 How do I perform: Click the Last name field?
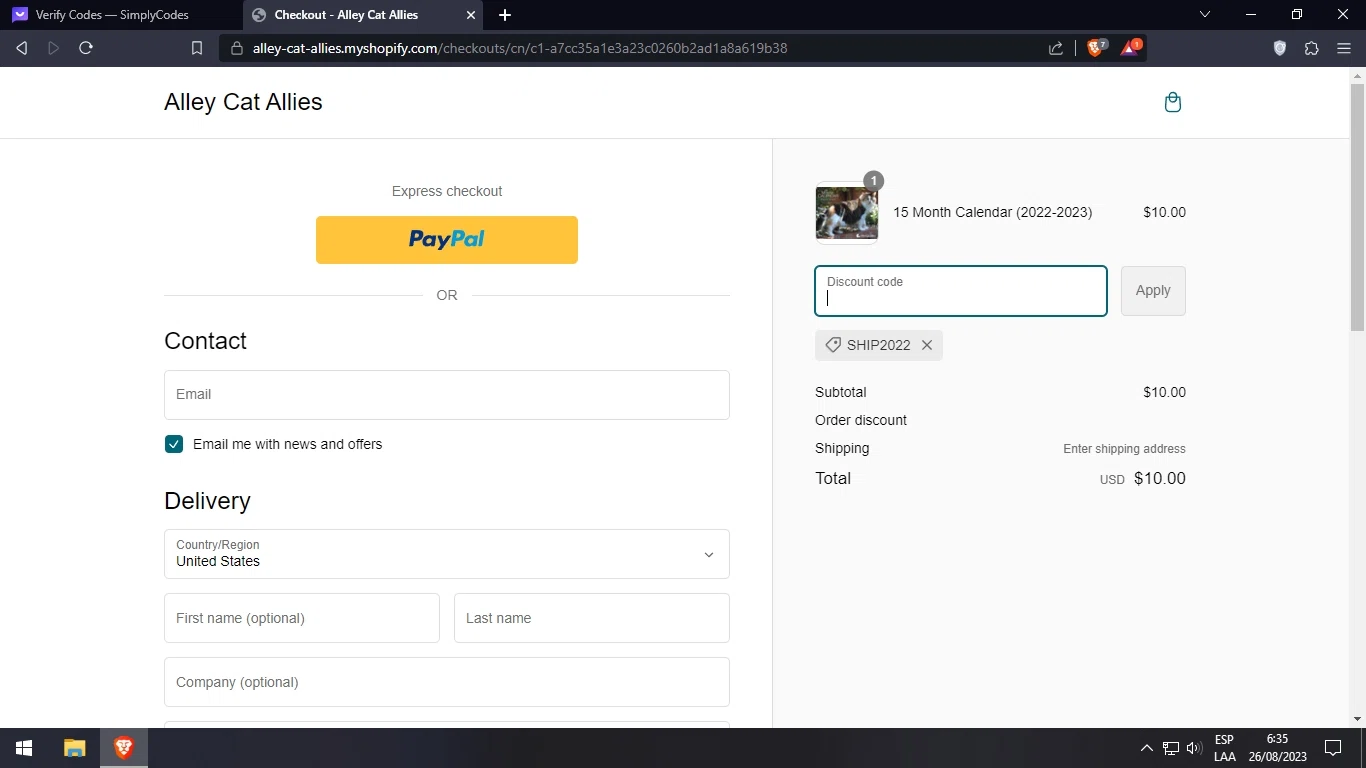click(592, 618)
